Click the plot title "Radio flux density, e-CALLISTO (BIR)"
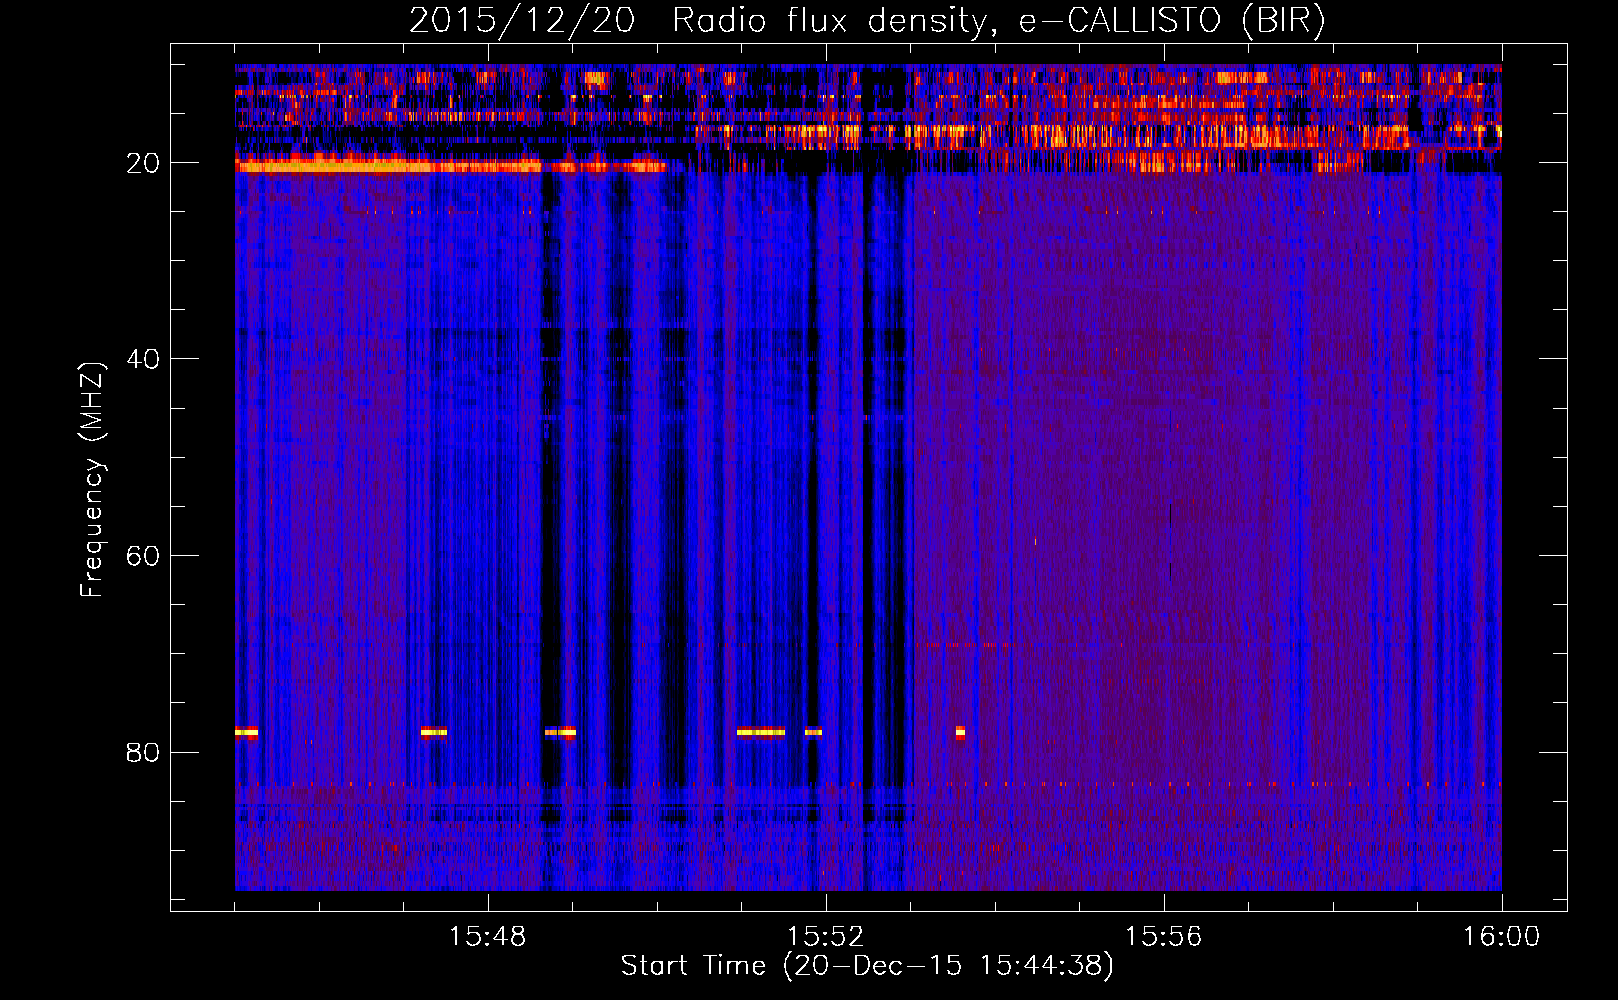 (x=998, y=21)
